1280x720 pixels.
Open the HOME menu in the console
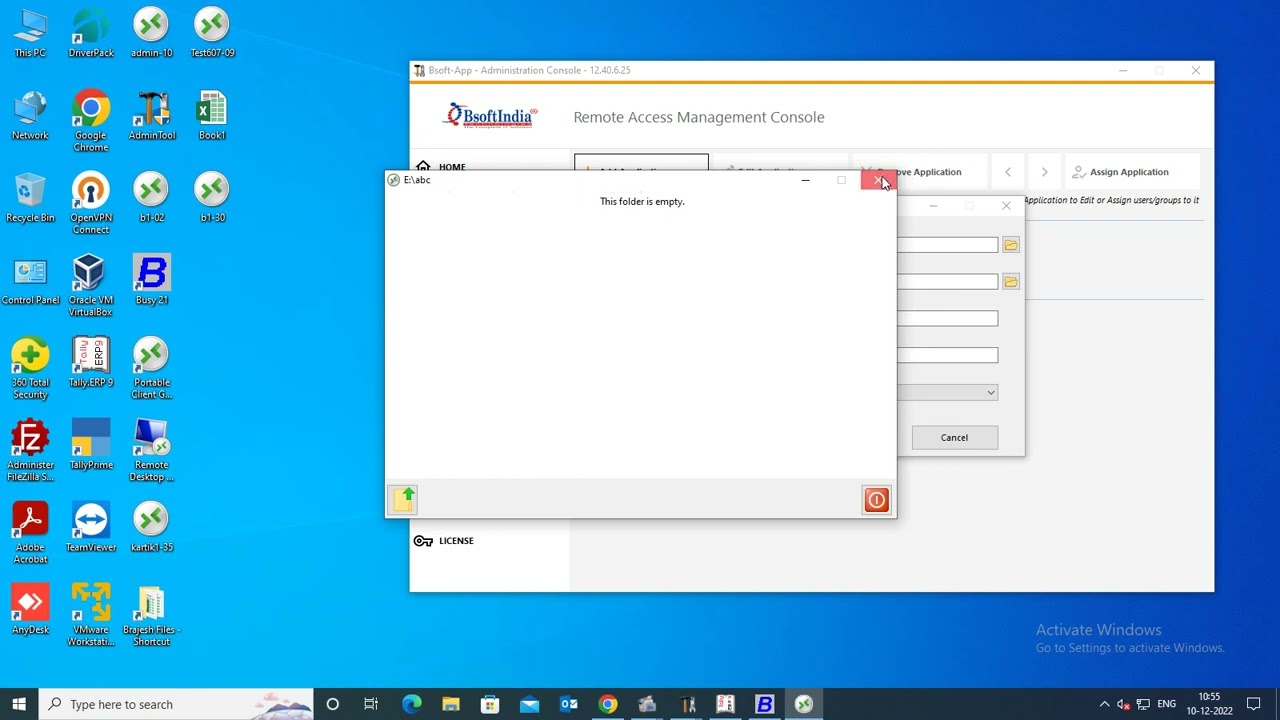coord(441,167)
